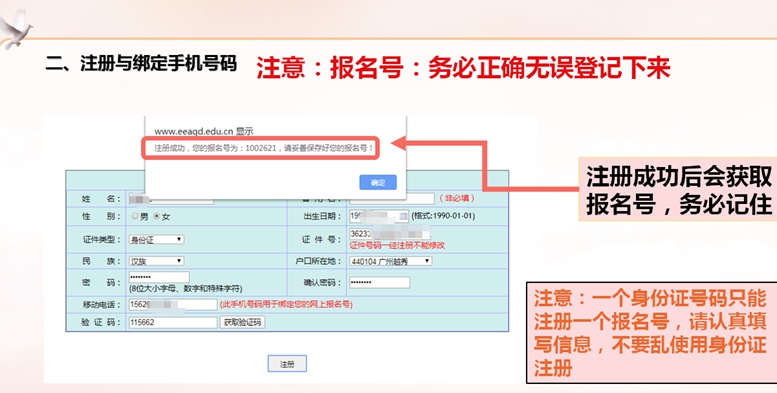This screenshot has width=777, height=393.
Task: Click the hint 此手机号码用于绑定您的网上报名号
Action: coord(286,304)
